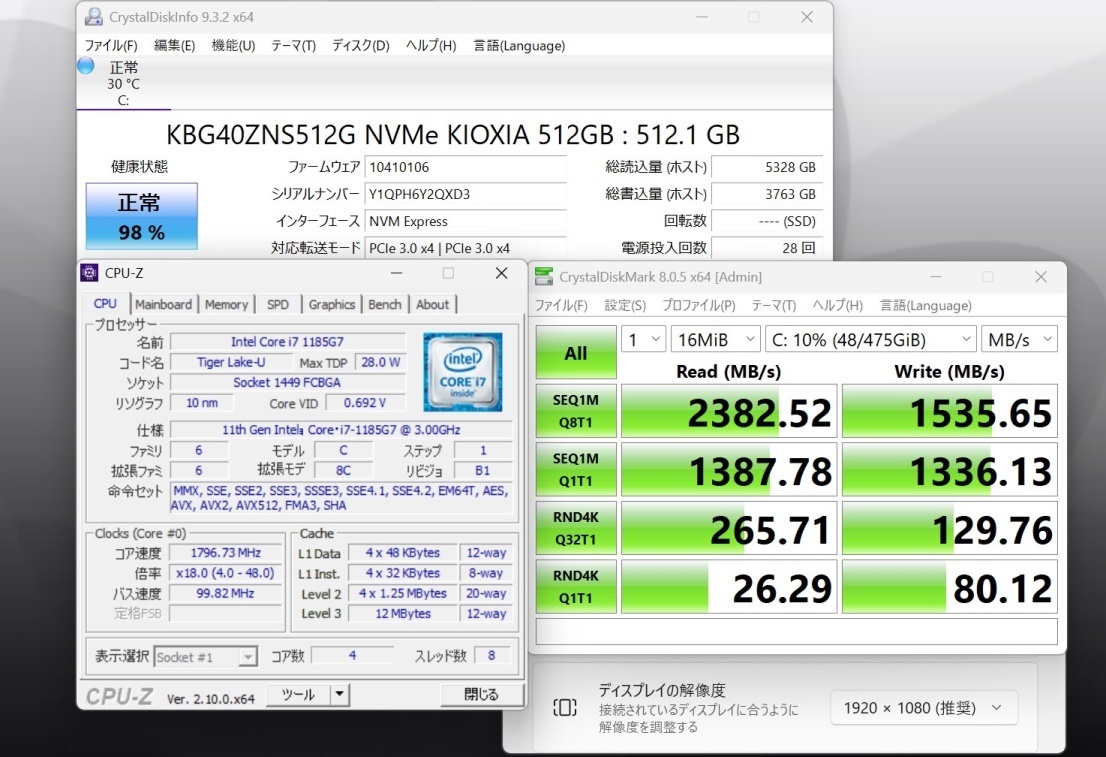Viewport: 1106px width, 757px height.
Task: Click the green All benchmark button
Action: pos(576,352)
